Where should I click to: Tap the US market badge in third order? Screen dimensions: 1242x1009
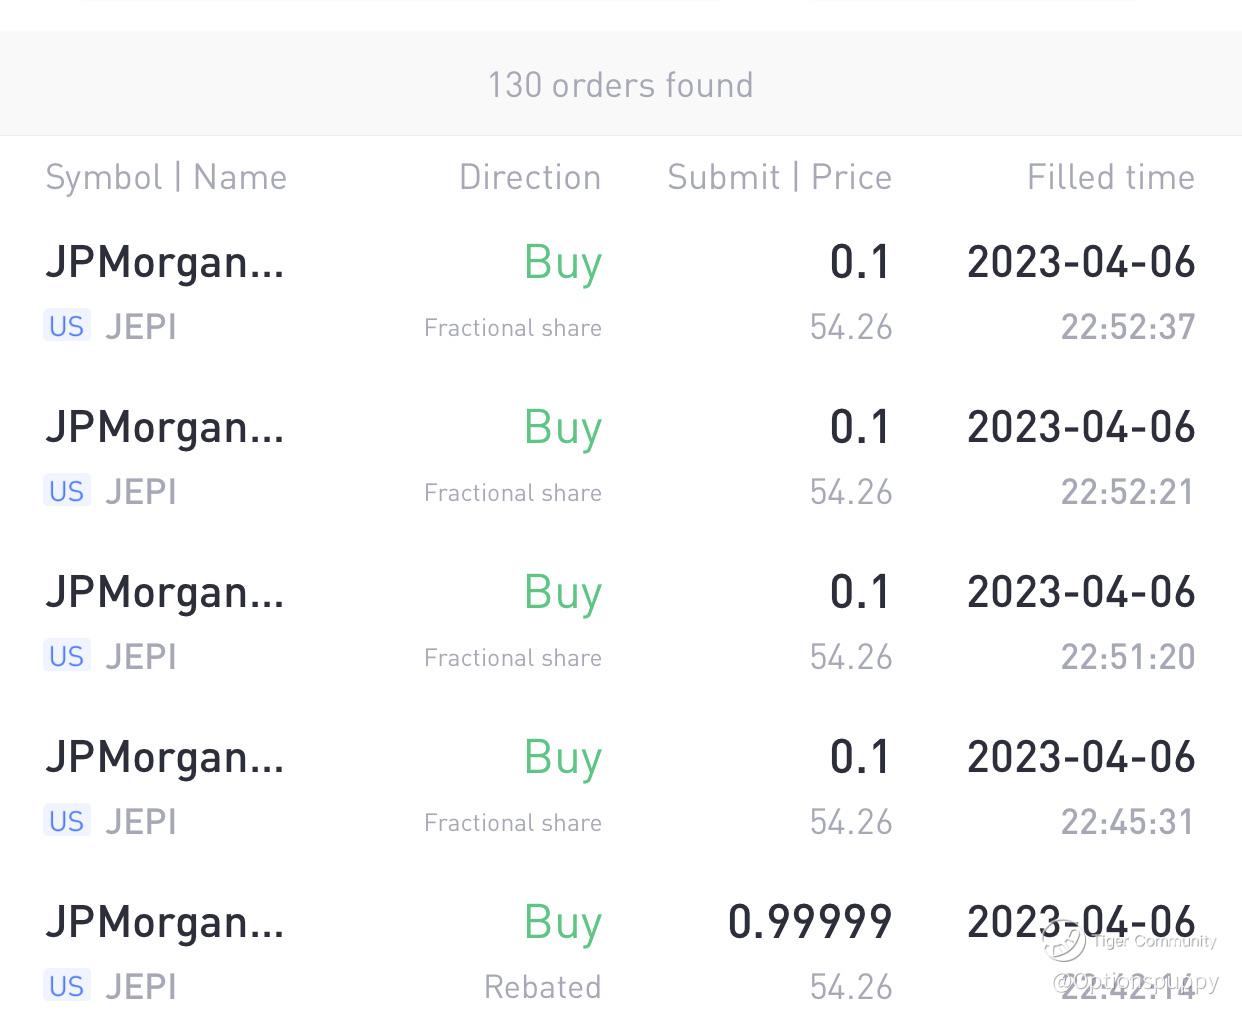pos(67,656)
